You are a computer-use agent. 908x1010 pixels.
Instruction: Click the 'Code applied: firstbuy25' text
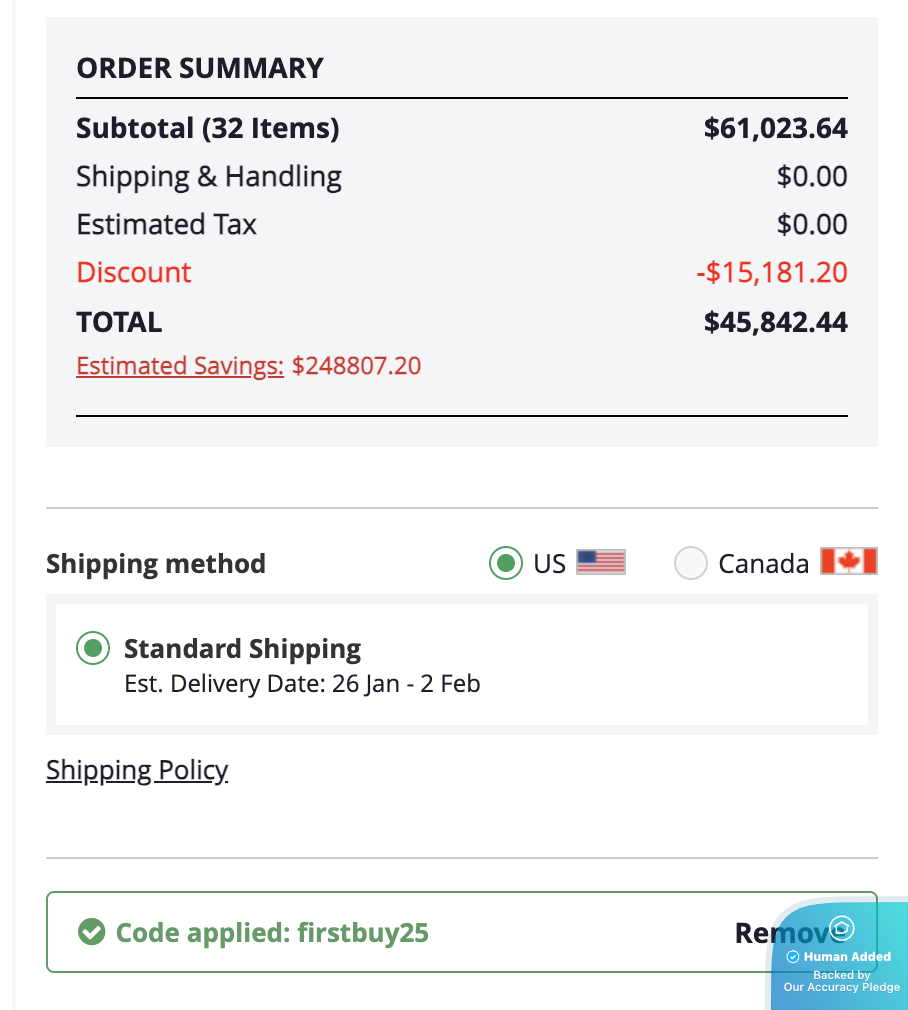click(272, 933)
